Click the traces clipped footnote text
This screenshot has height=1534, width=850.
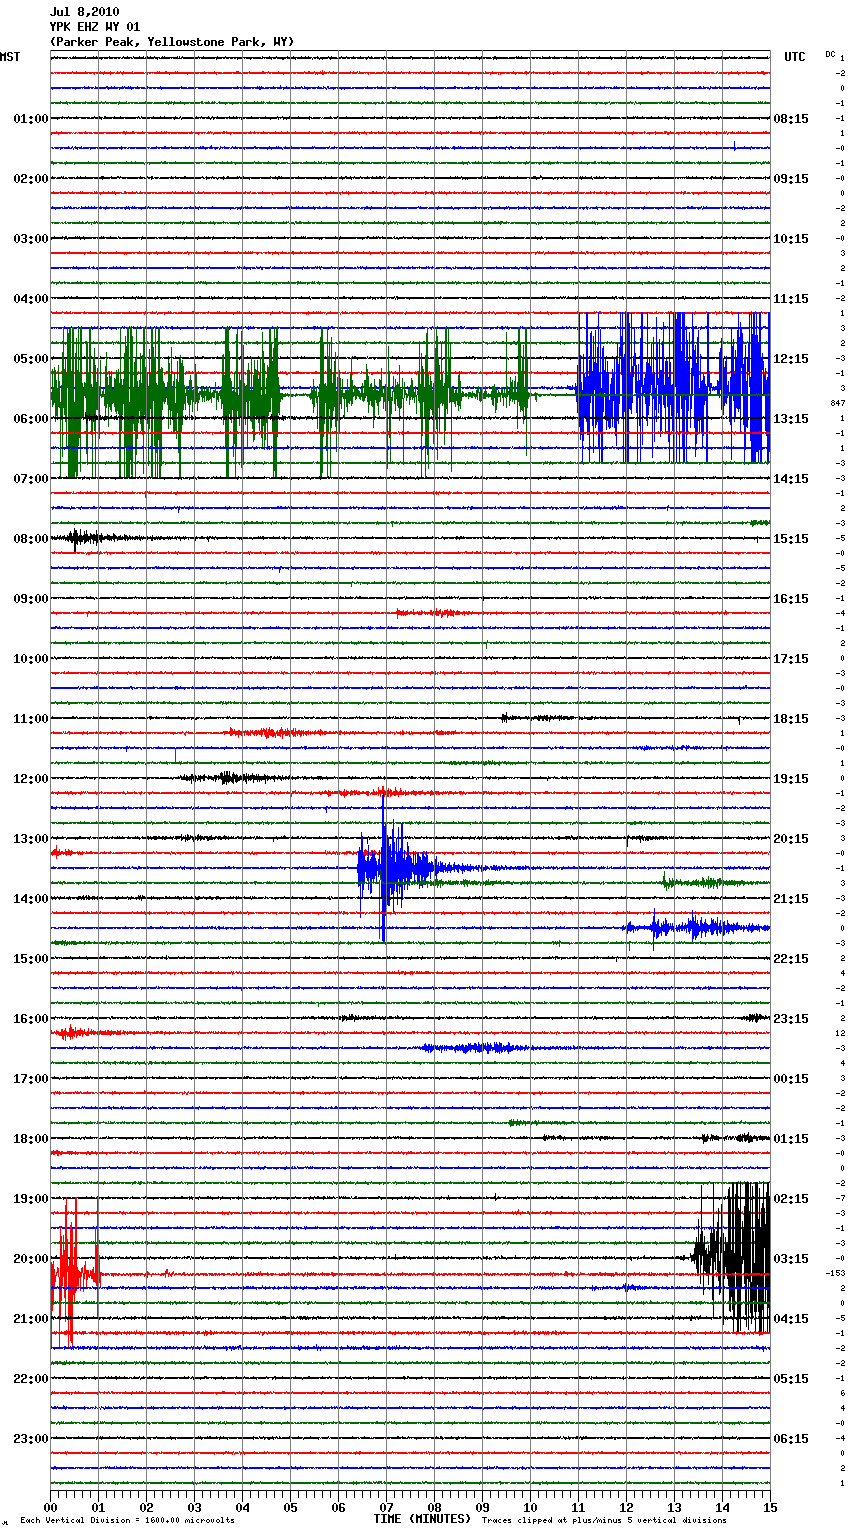[604, 1520]
